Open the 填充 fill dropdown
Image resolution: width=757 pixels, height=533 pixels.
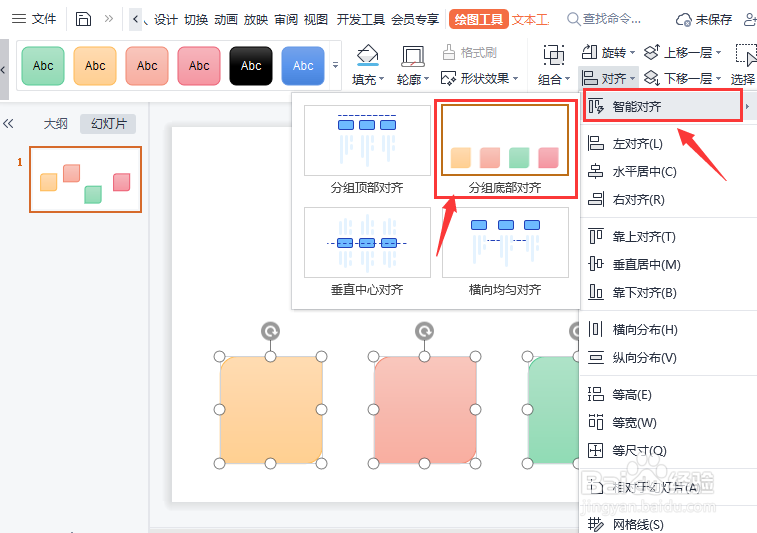[368, 78]
